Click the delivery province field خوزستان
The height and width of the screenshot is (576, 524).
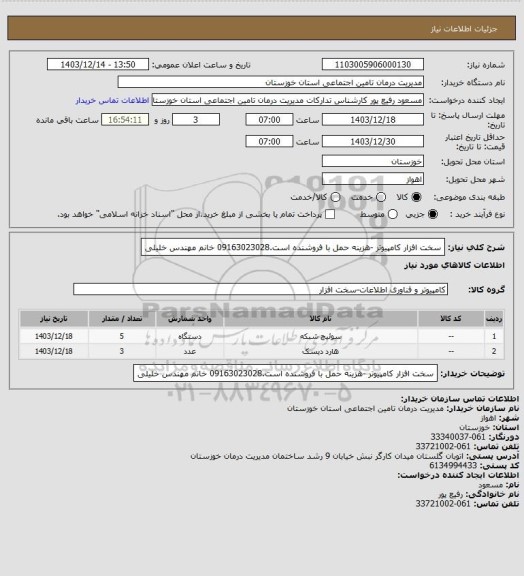pos(373,161)
